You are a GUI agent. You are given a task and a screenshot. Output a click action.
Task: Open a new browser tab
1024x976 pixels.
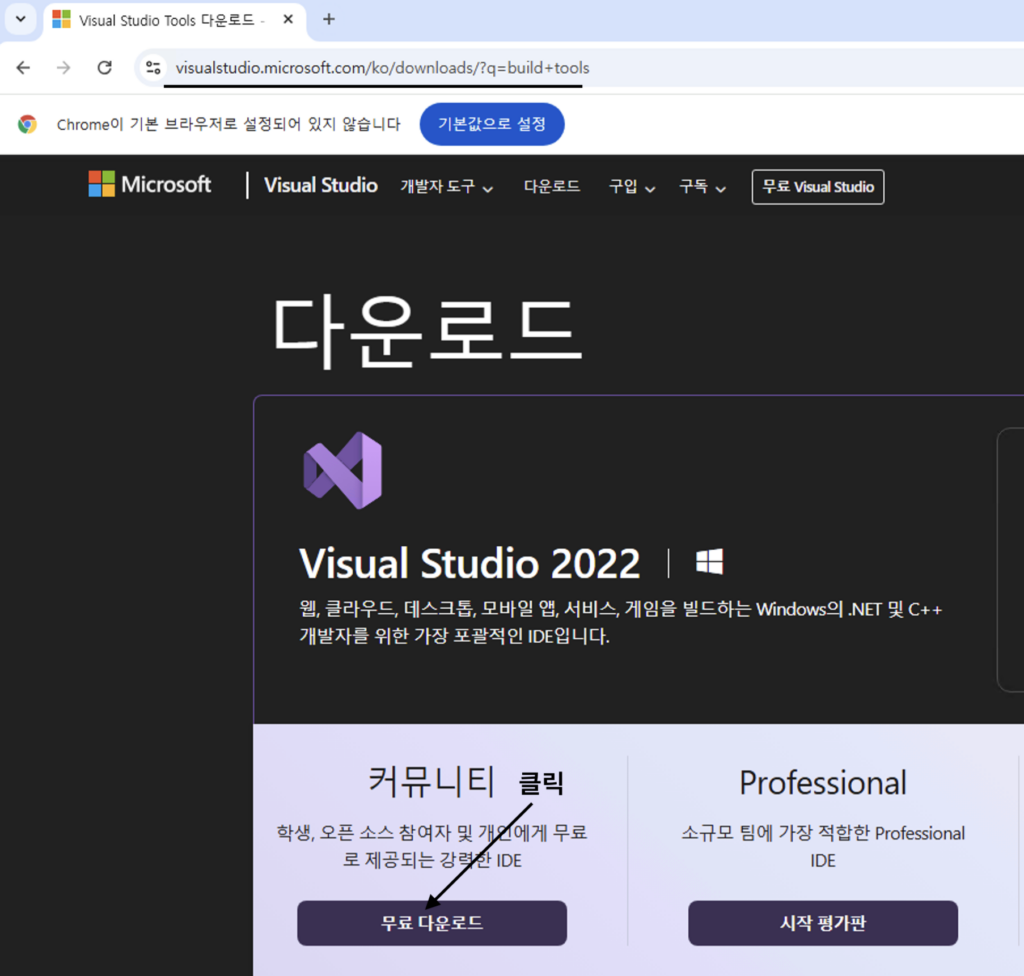(329, 20)
